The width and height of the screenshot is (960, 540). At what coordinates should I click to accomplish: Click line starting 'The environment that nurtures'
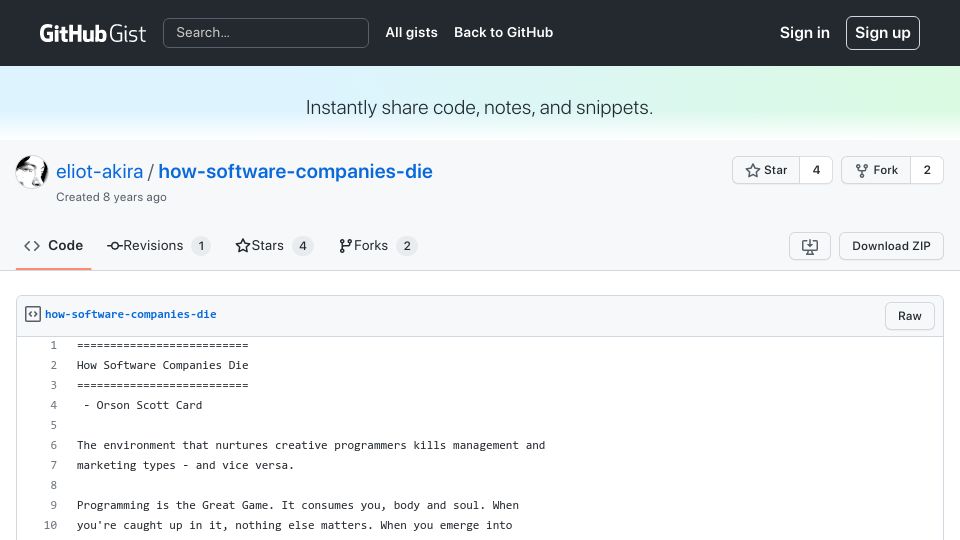point(310,445)
